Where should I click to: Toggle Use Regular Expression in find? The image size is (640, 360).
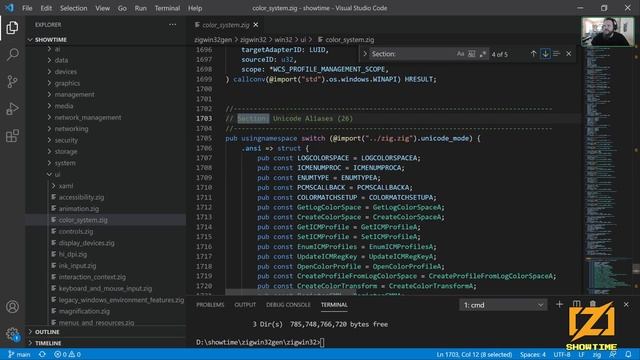pyautogui.click(x=482, y=54)
